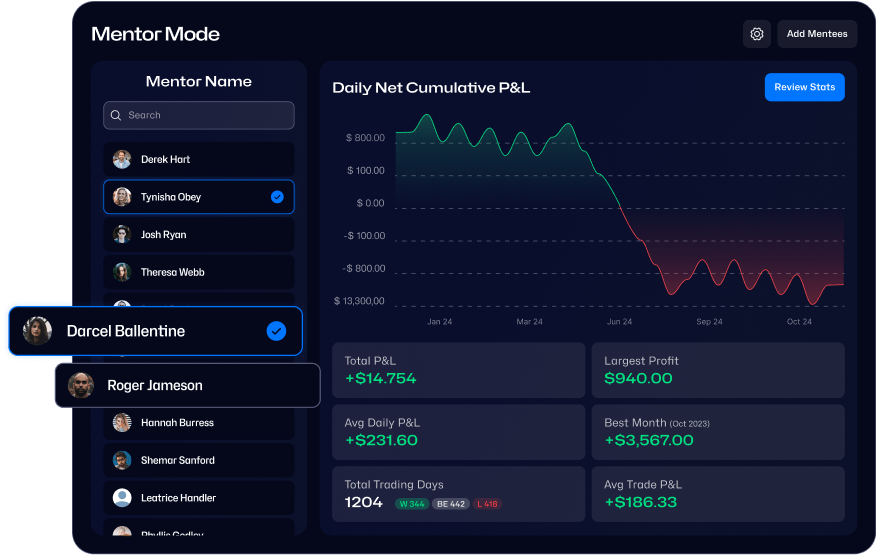Click the magnifier icon in search box
The image size is (876, 555).
116,115
